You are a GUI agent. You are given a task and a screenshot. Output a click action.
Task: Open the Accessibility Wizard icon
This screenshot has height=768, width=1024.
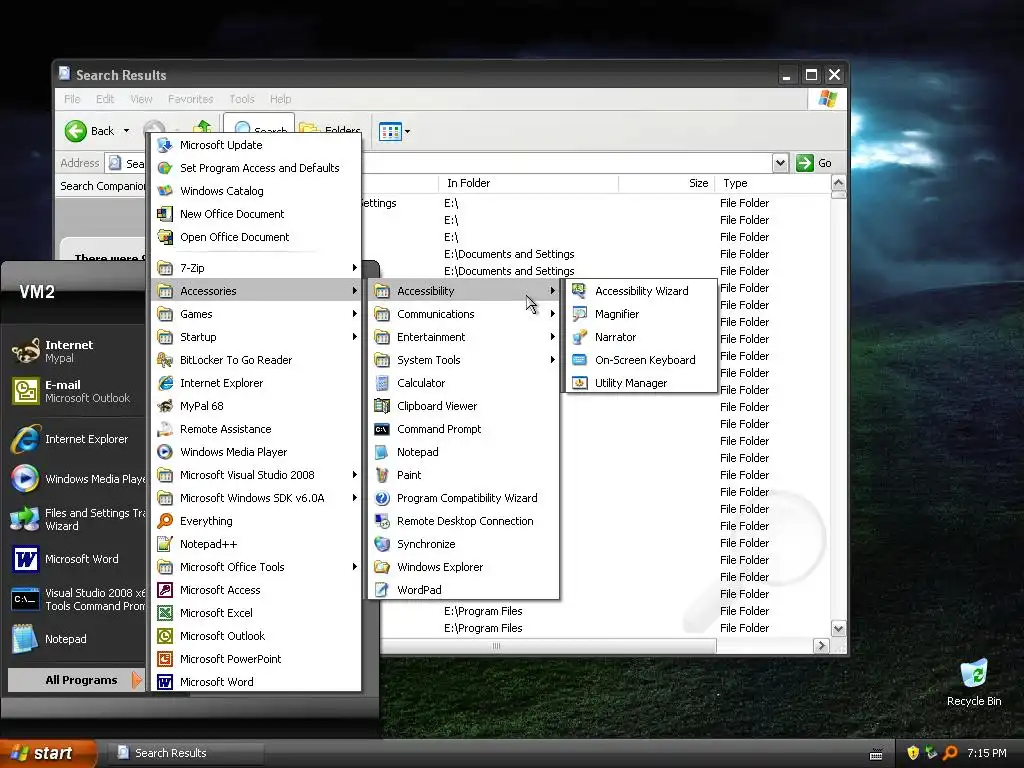(x=579, y=291)
